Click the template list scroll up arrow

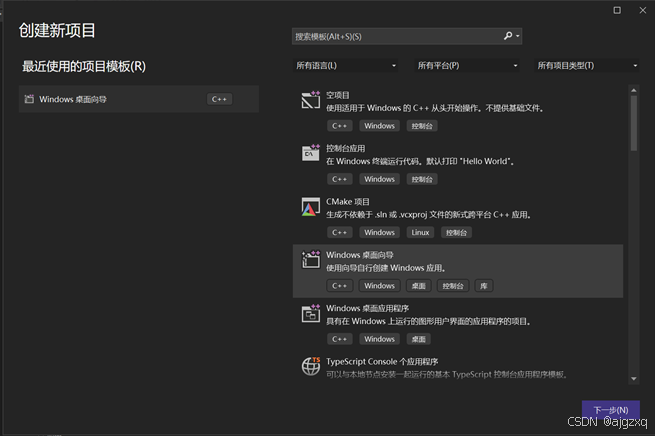(634, 90)
